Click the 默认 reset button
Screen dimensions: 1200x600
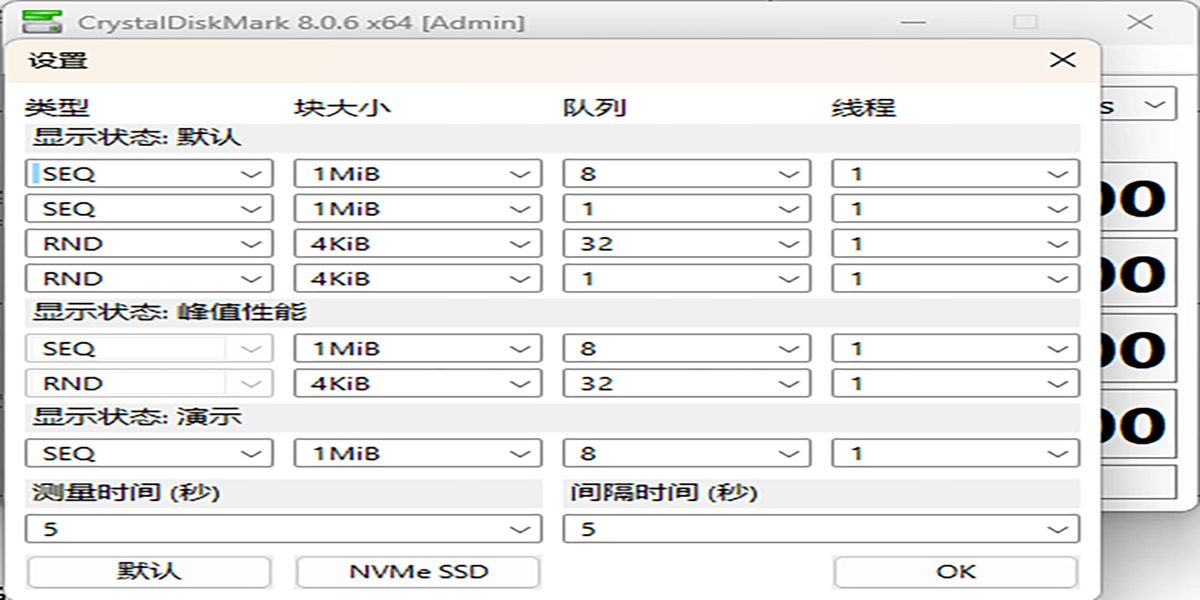click(x=149, y=572)
